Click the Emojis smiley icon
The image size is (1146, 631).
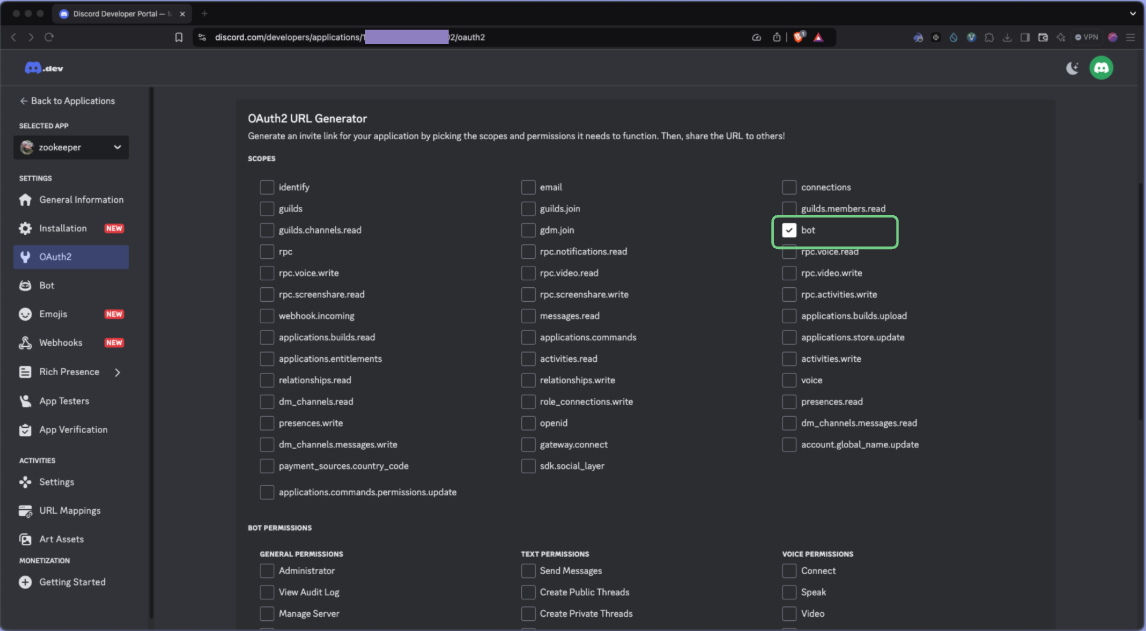pos(26,314)
